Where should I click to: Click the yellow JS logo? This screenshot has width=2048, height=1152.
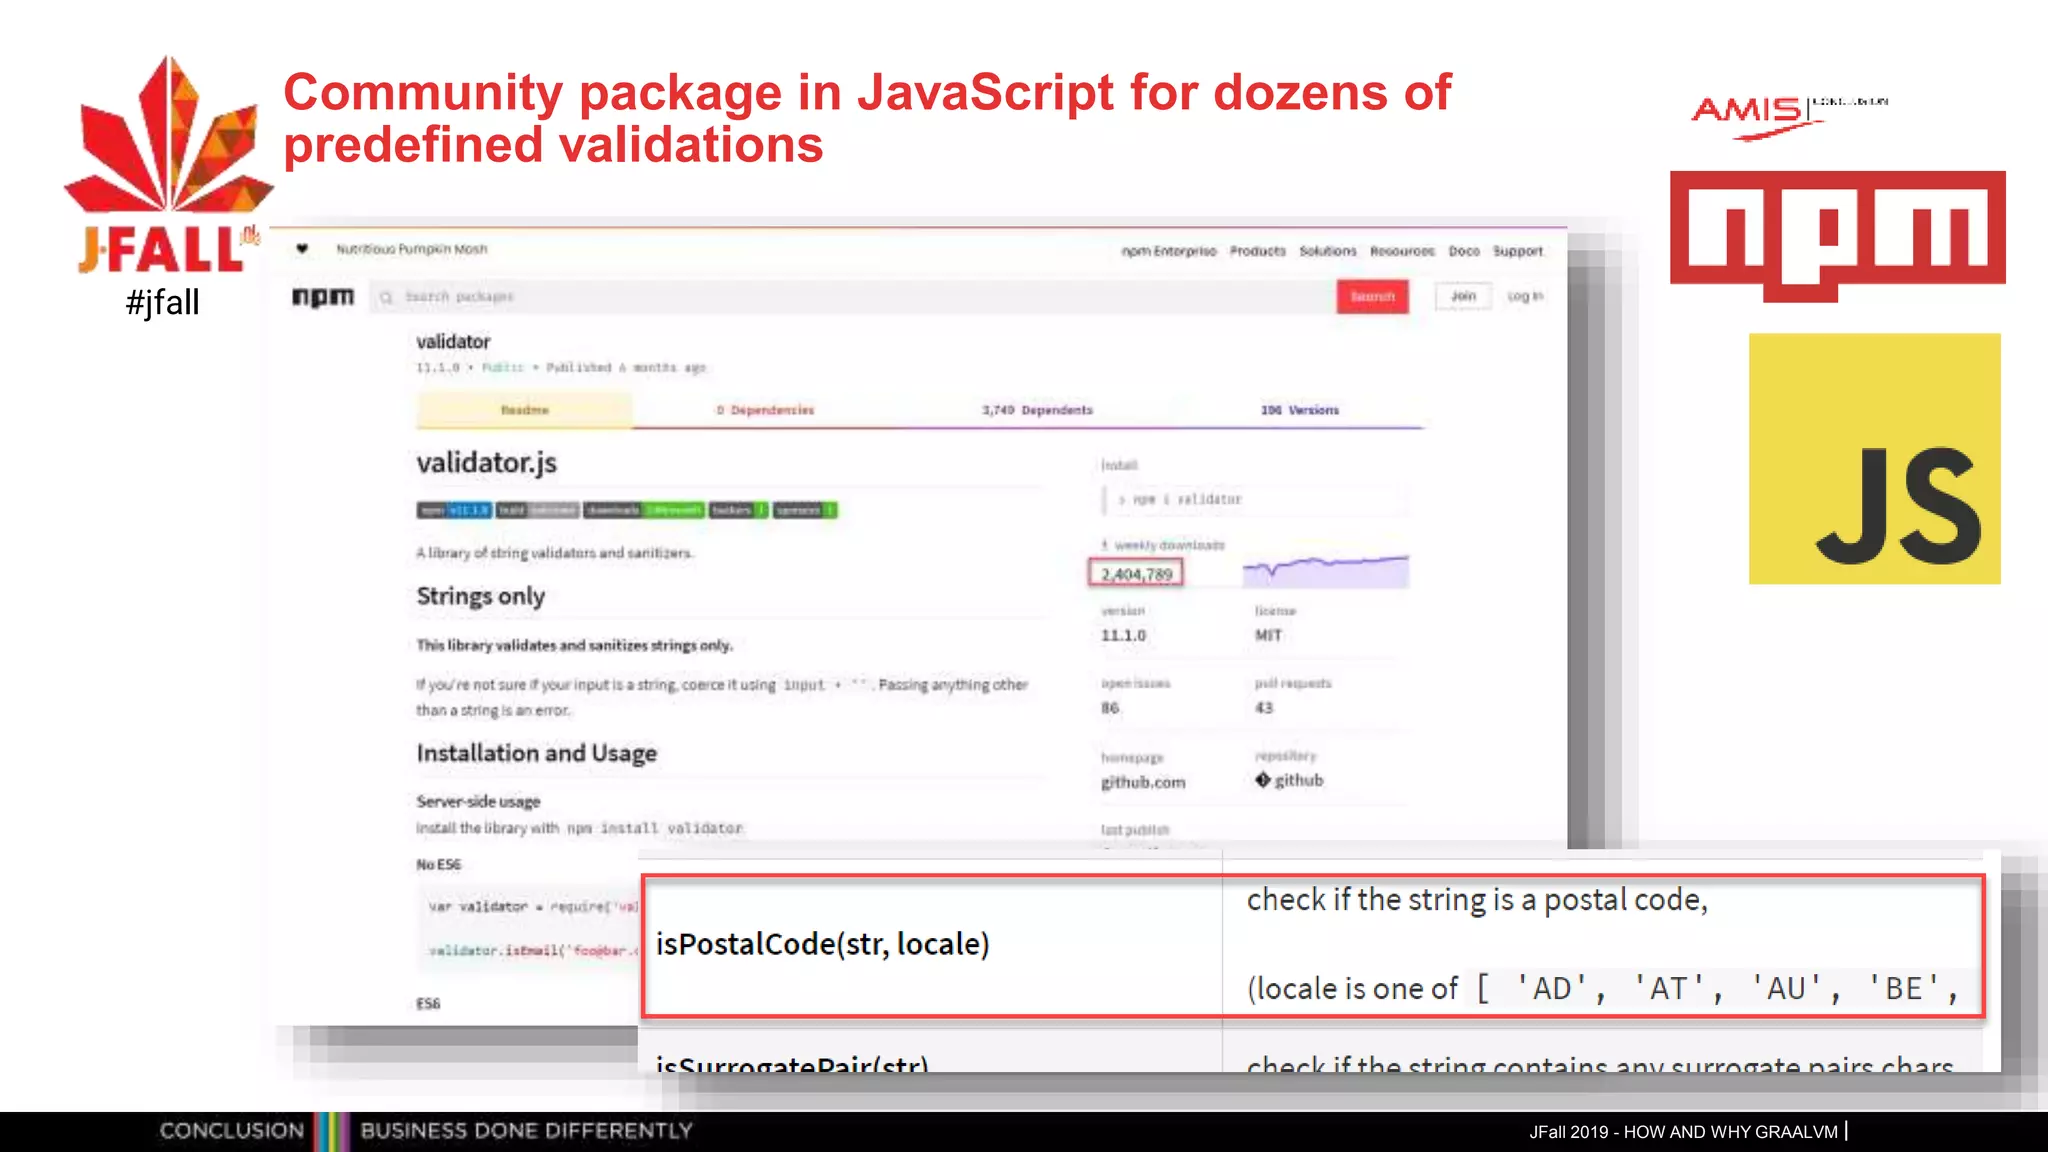[1875, 459]
